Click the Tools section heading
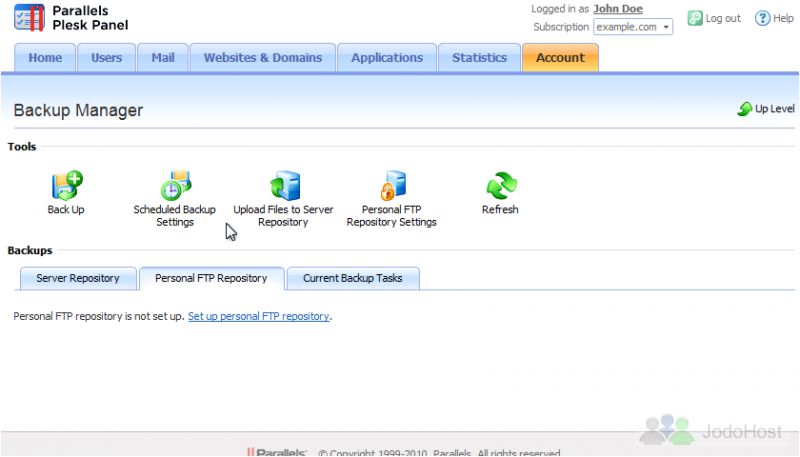The width and height of the screenshot is (800, 457). 22,147
